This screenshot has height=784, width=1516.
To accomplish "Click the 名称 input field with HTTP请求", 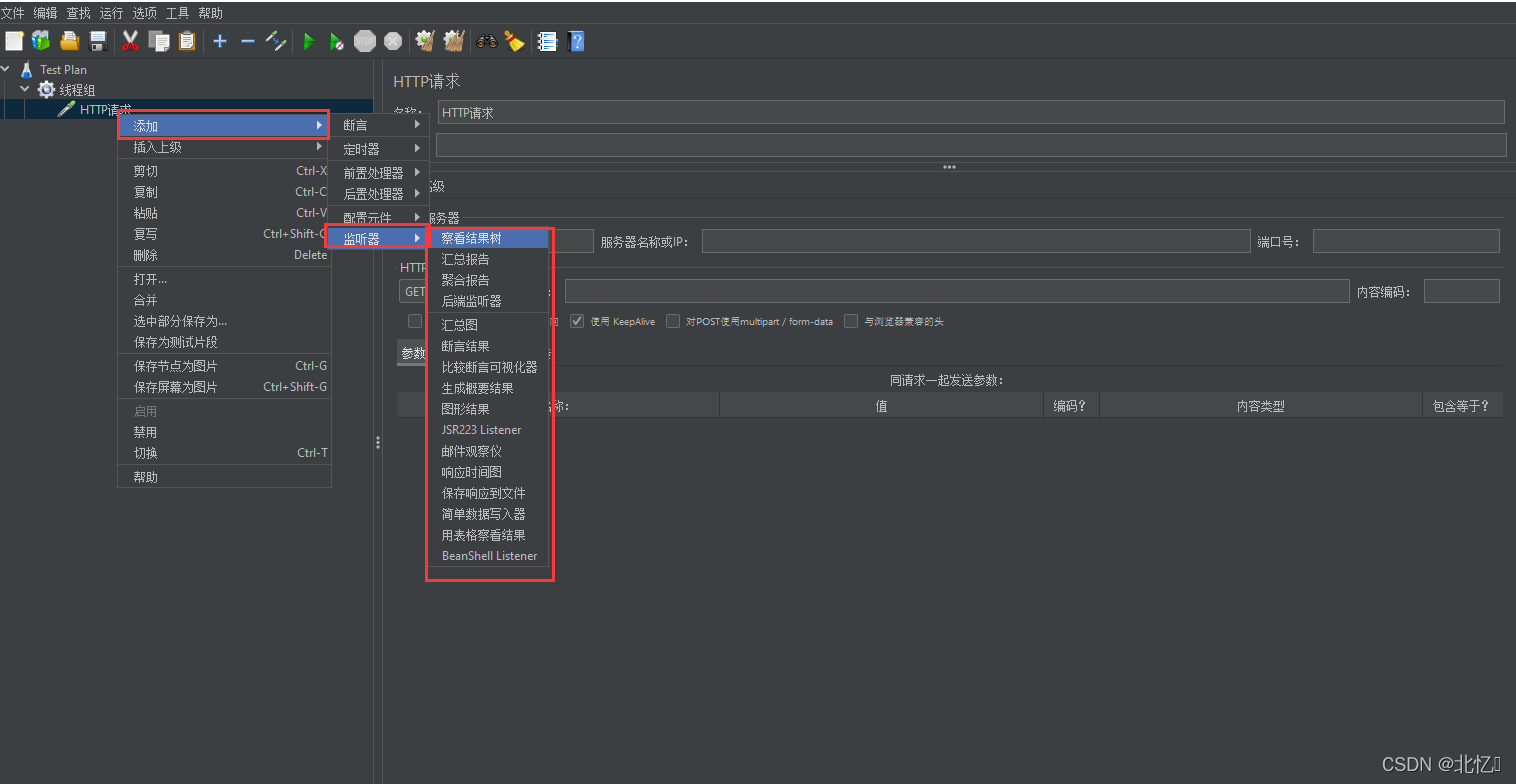I will [971, 112].
